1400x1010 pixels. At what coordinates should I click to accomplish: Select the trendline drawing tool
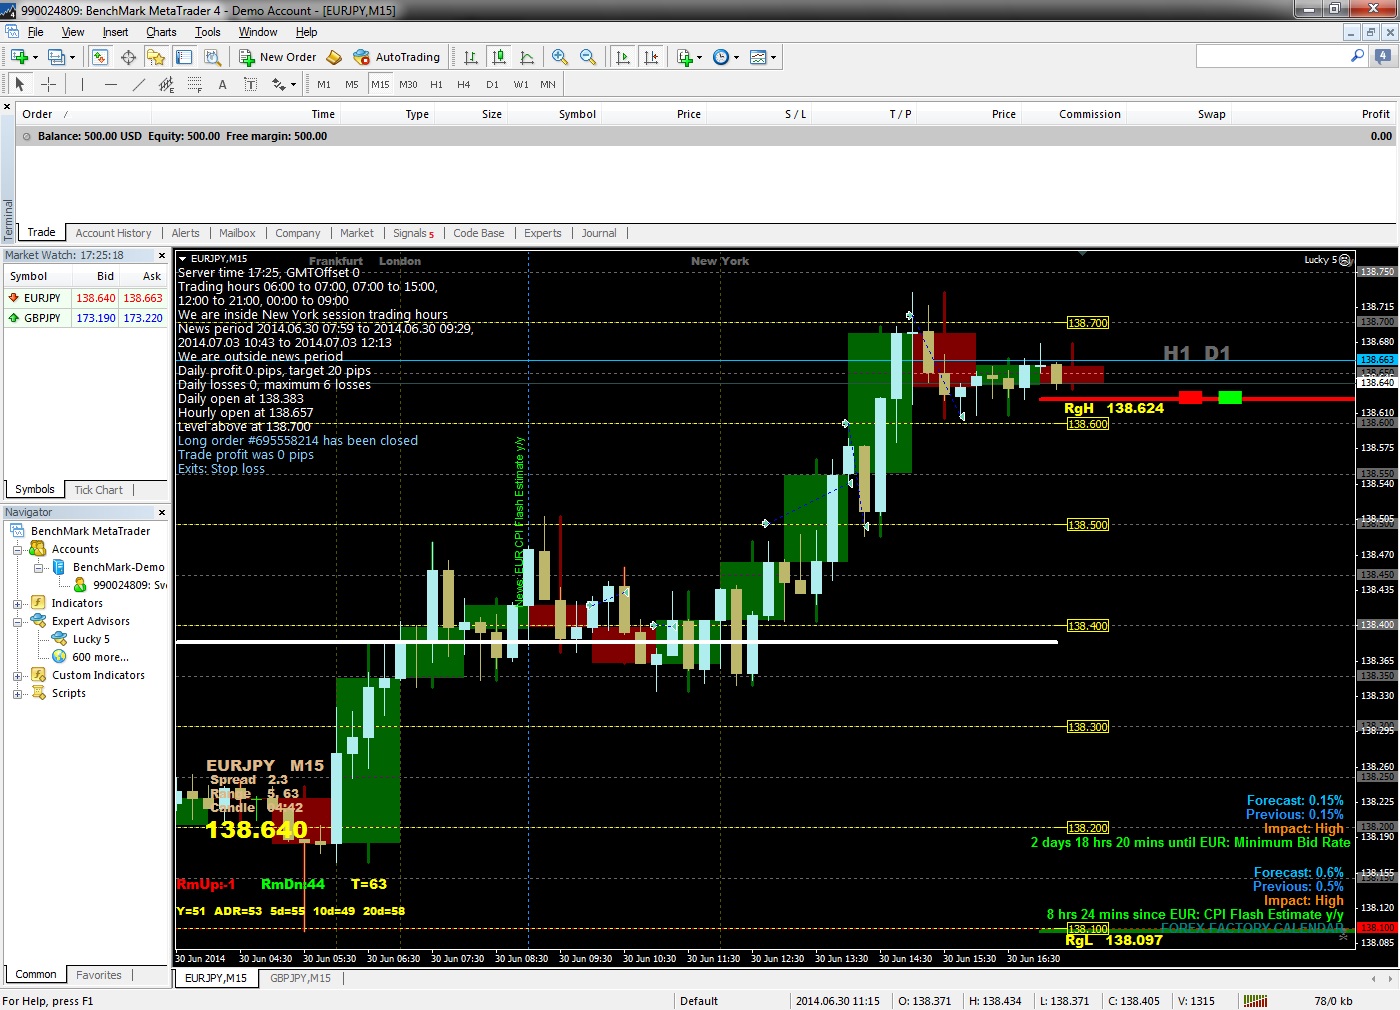138,84
